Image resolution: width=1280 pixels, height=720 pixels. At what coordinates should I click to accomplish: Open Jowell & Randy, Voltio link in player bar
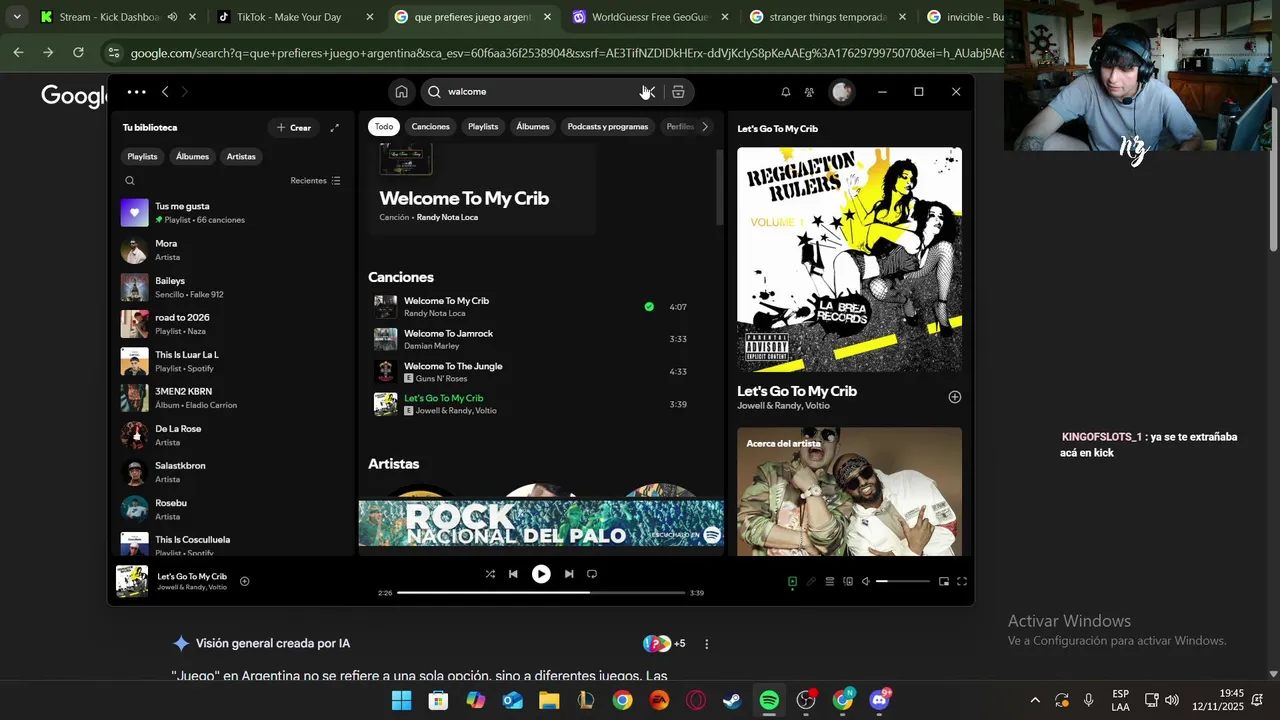click(x=192, y=587)
